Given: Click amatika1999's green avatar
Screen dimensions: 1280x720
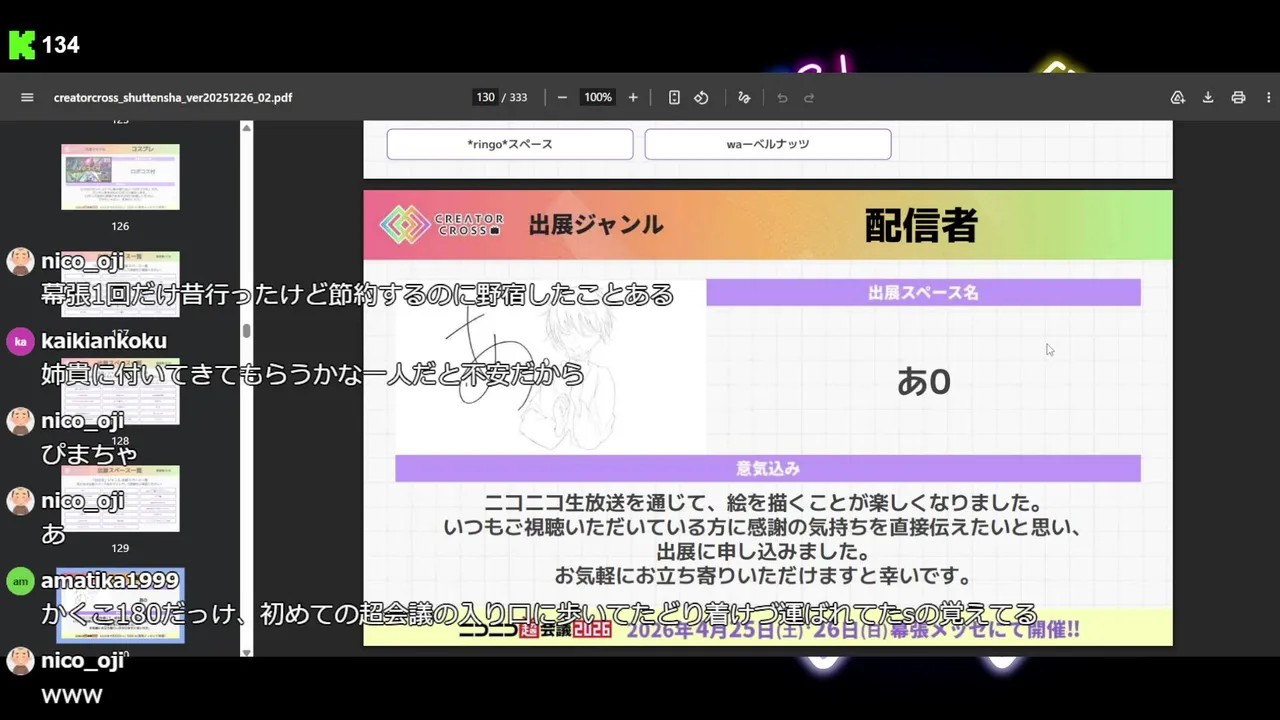Looking at the screenshot, I should [x=20, y=581].
